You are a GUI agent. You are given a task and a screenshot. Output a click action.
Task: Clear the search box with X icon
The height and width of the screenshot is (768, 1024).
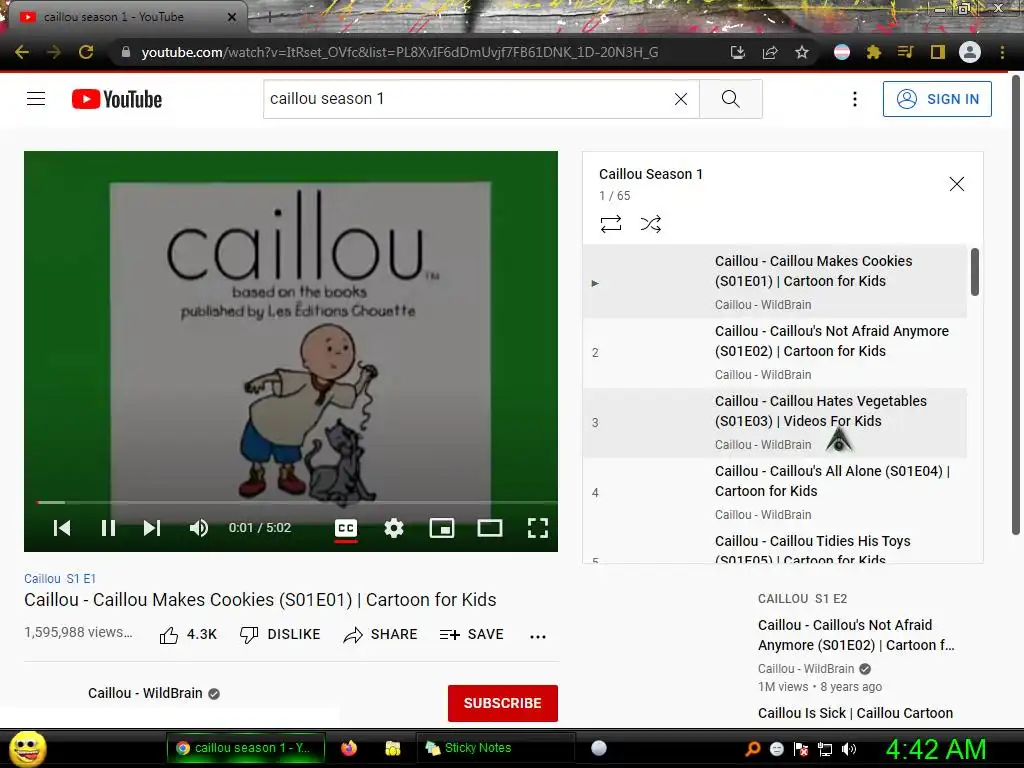click(x=680, y=99)
